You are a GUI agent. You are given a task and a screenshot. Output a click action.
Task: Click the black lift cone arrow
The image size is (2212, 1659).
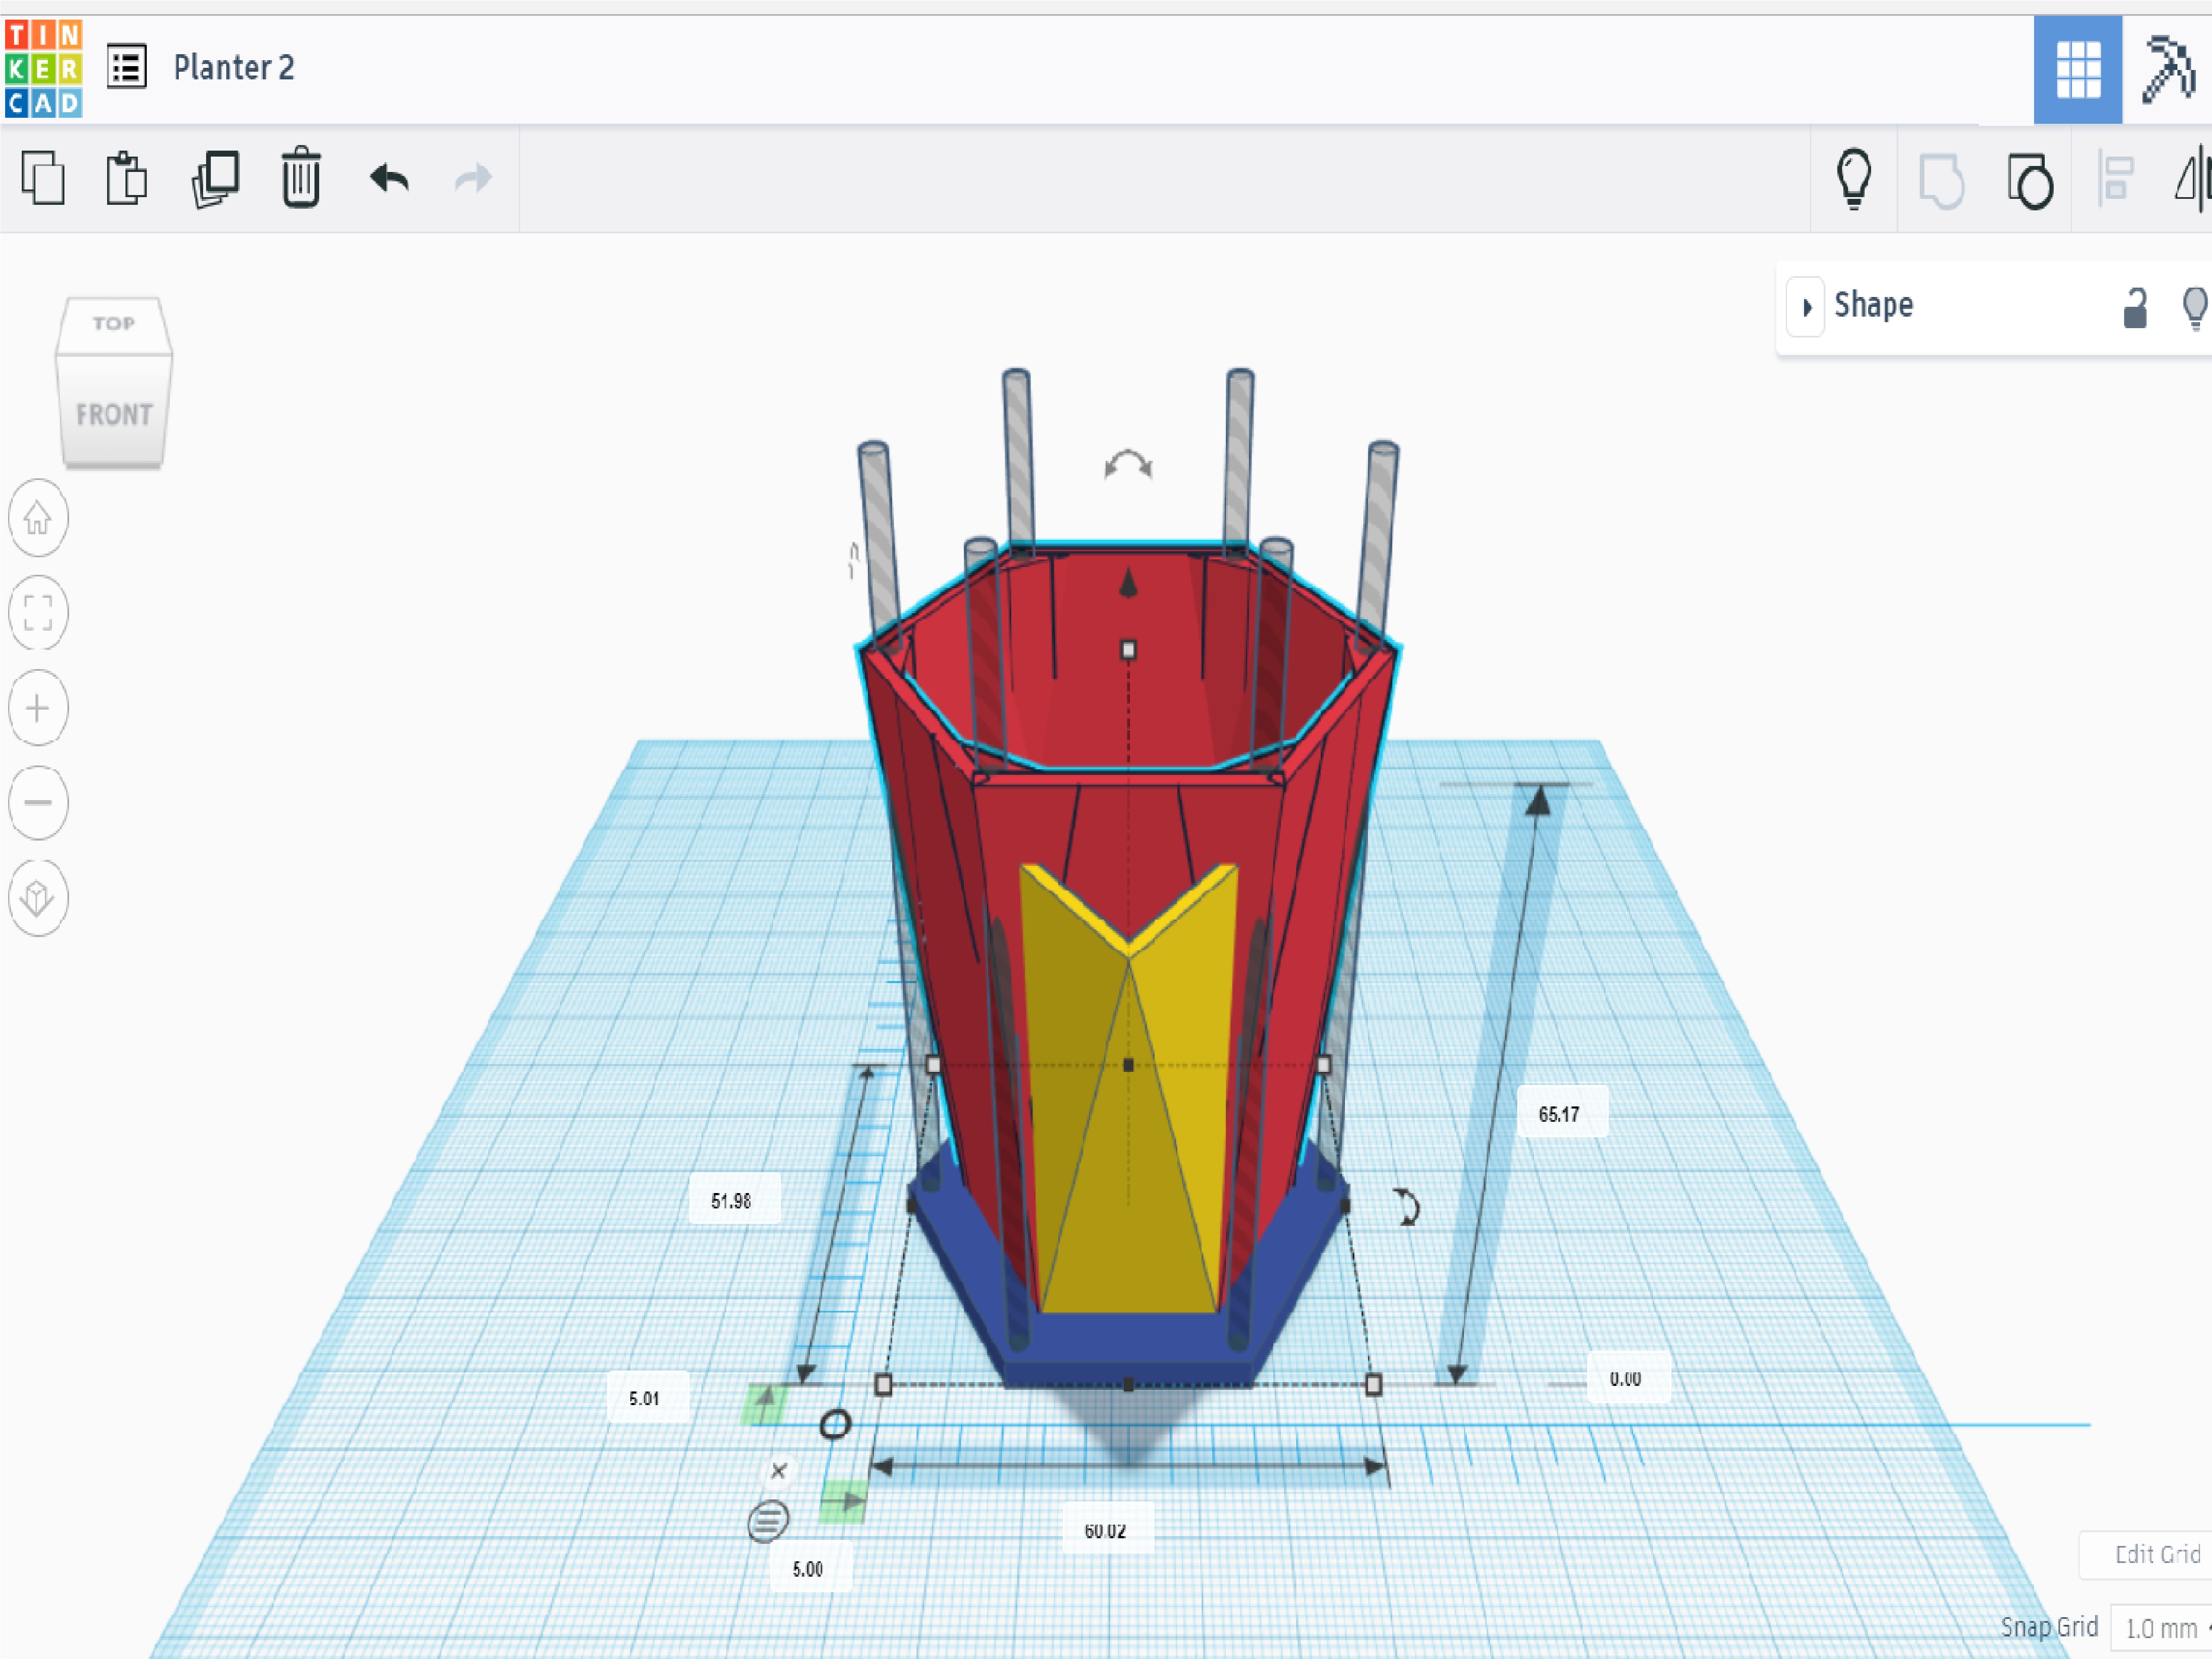tap(1128, 582)
